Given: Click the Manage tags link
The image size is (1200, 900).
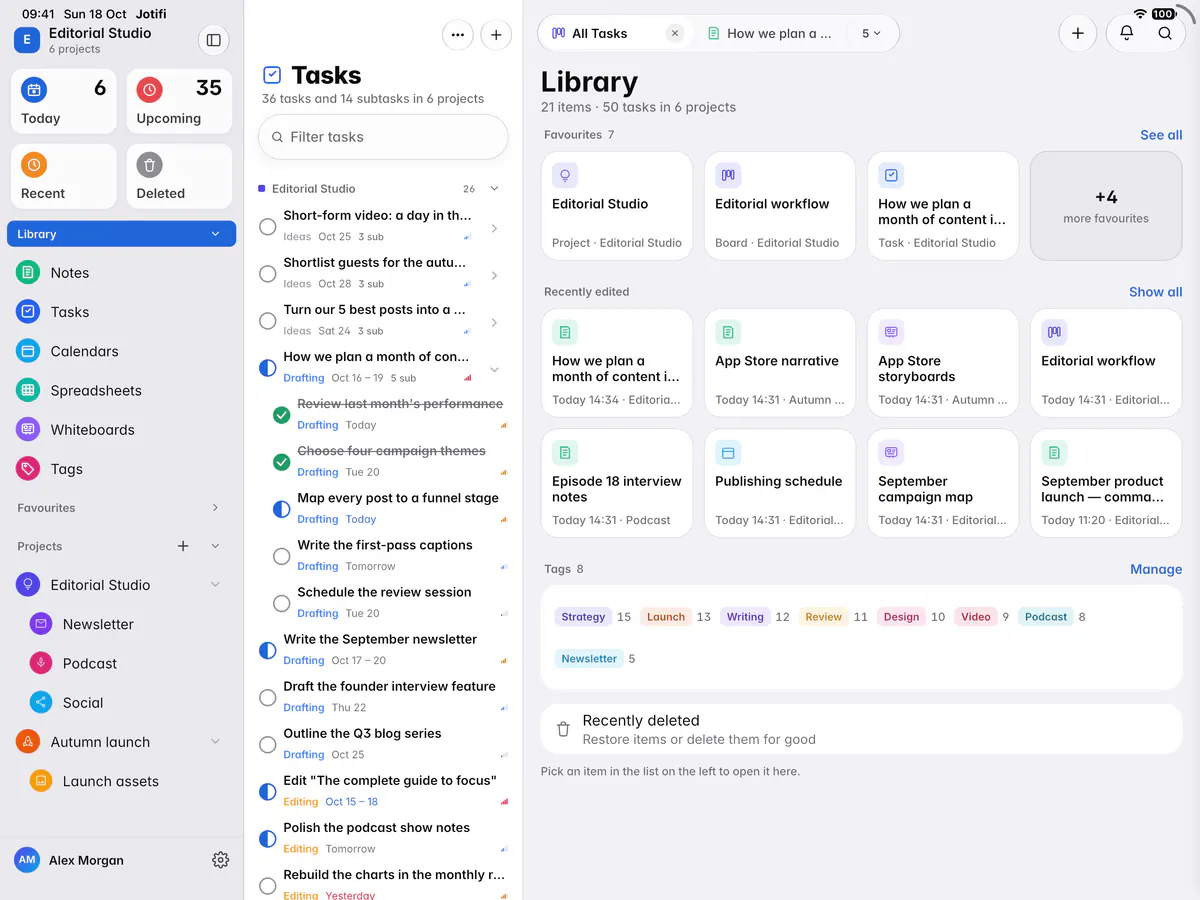Looking at the screenshot, I should (1156, 569).
